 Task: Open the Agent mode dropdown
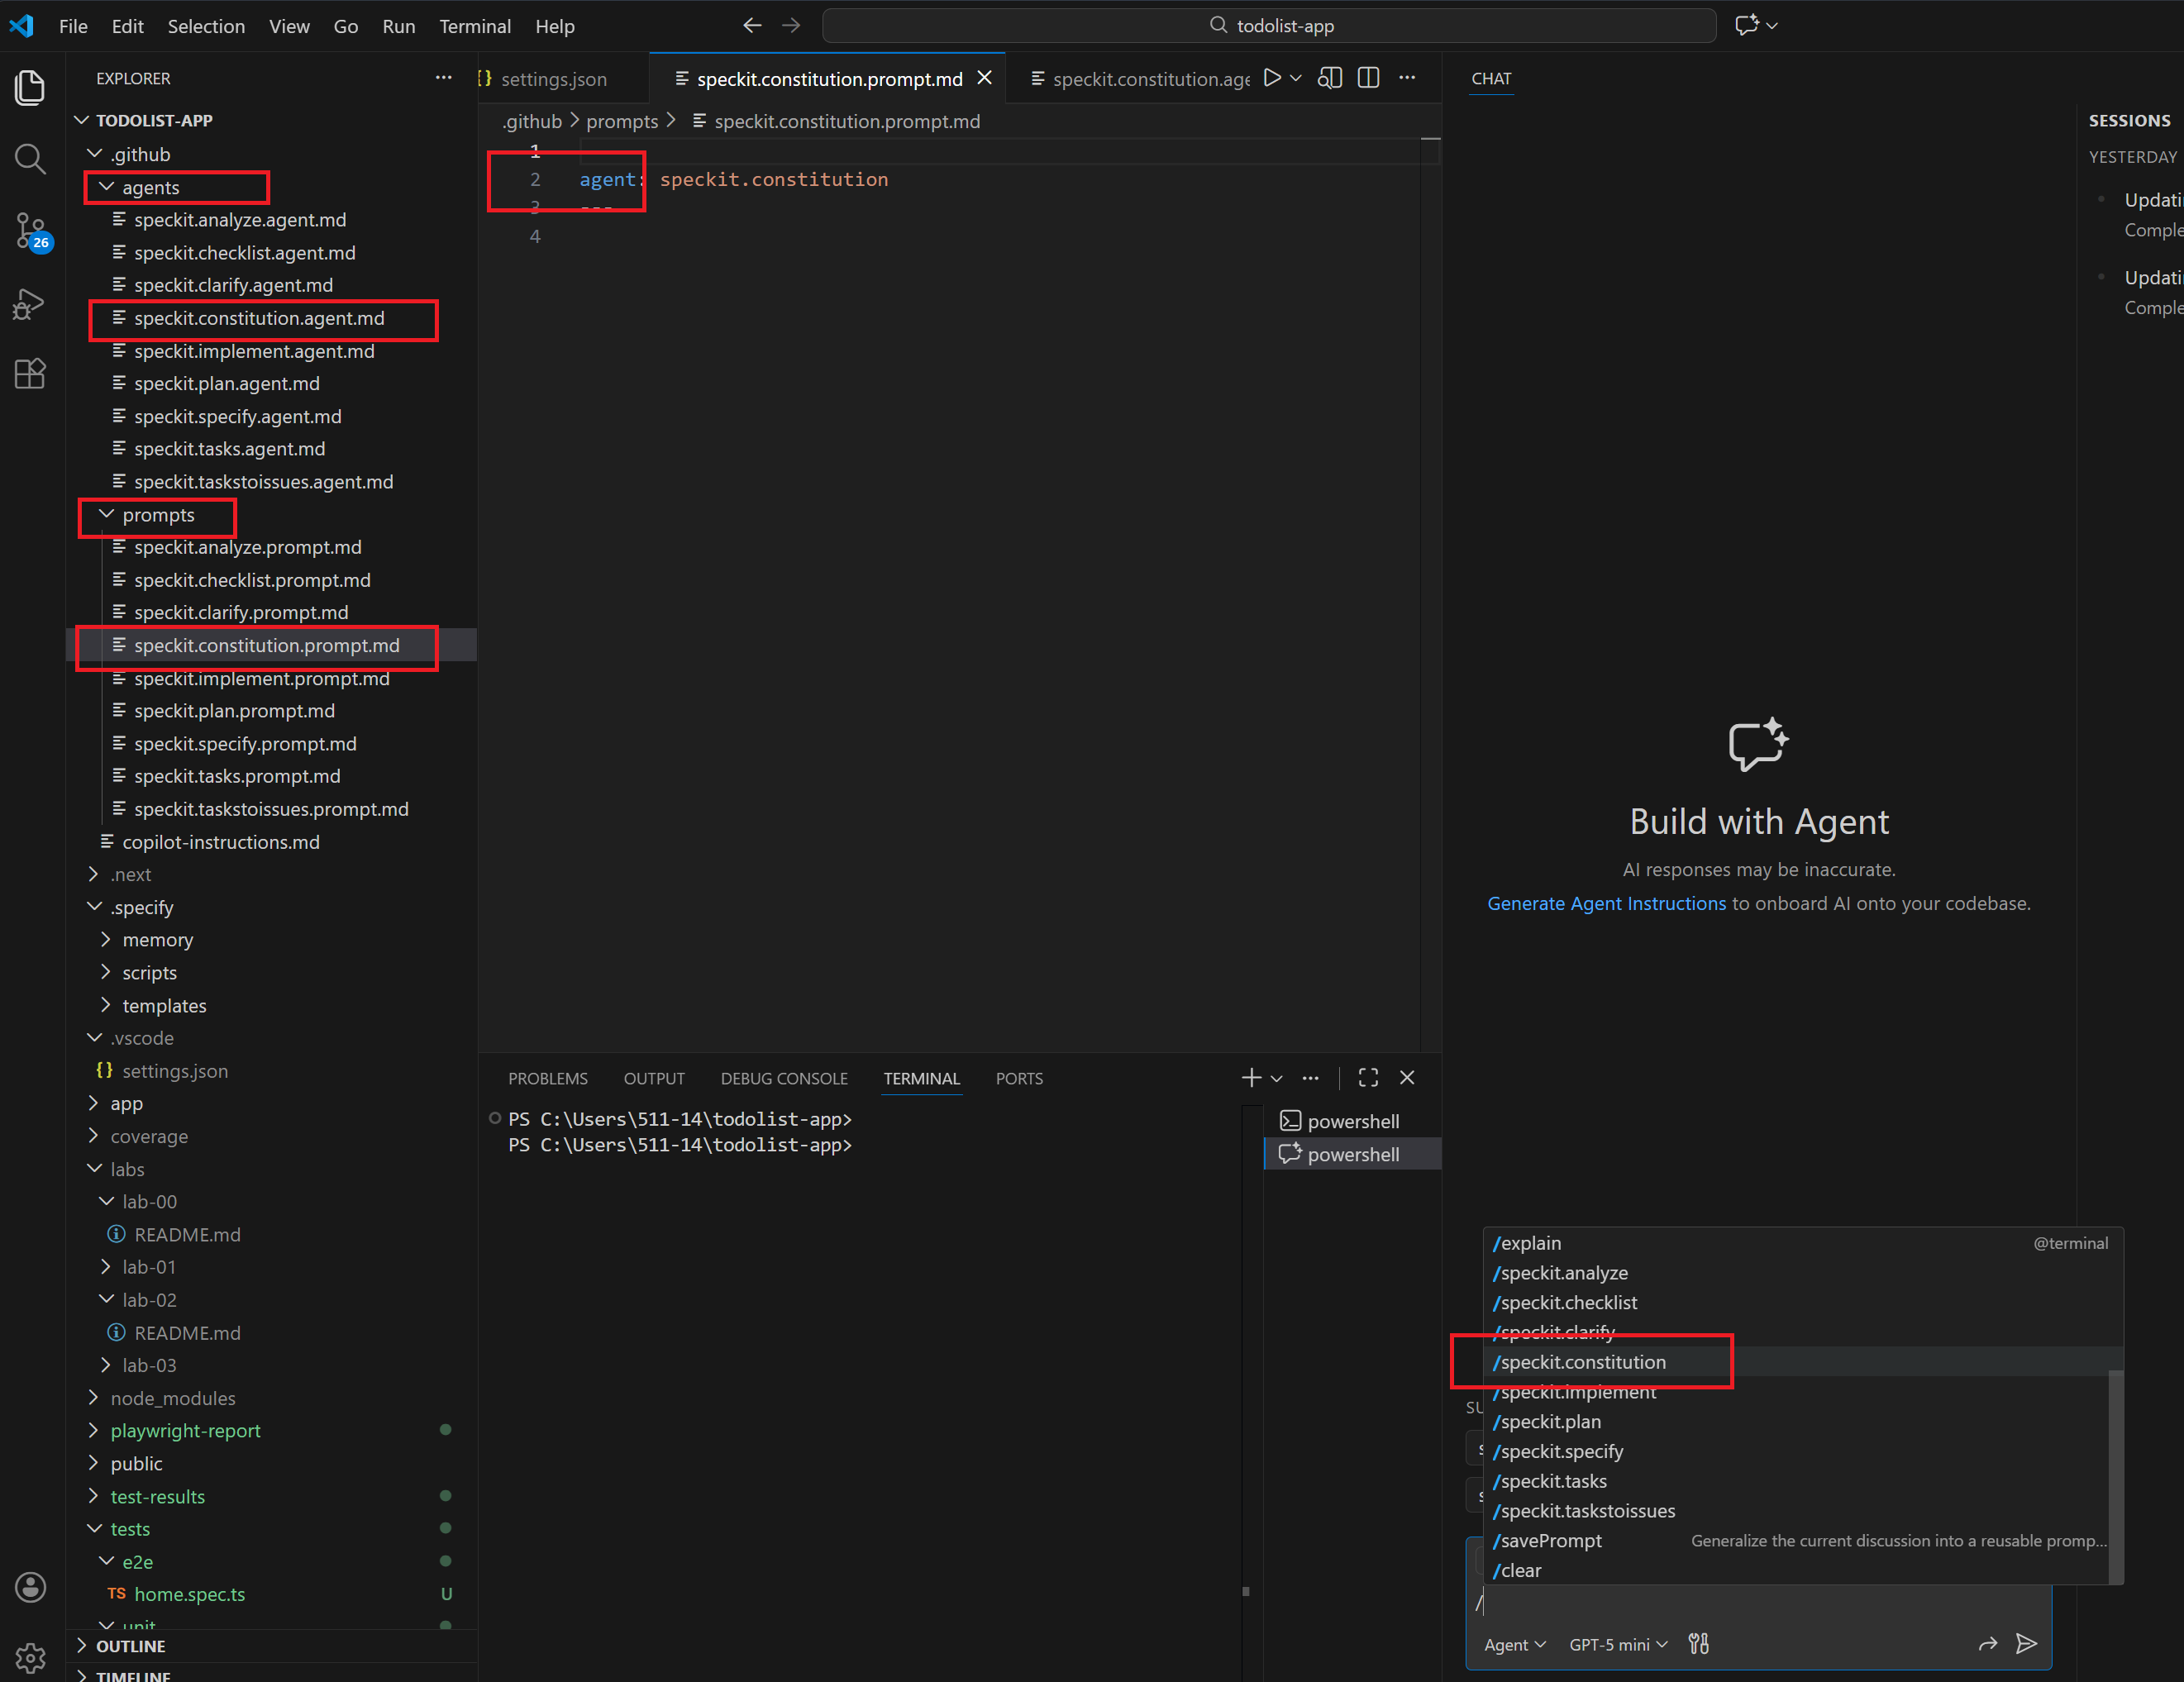pos(1514,1645)
